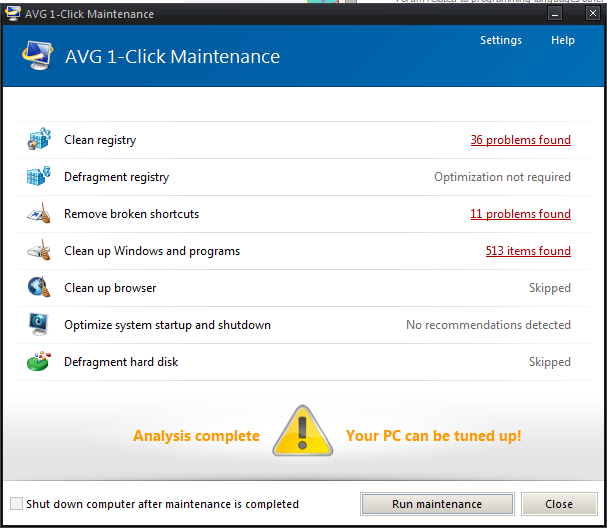
Task: Click the Clean up browser globe icon
Action: point(39,287)
